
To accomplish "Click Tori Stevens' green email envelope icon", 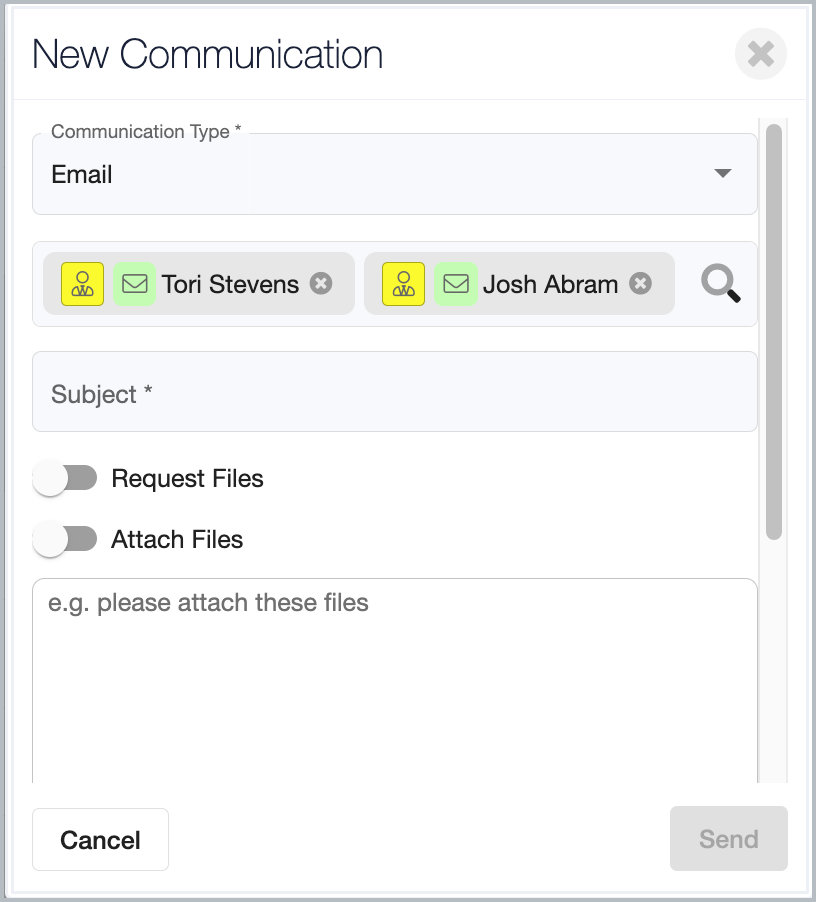I will coord(135,284).
